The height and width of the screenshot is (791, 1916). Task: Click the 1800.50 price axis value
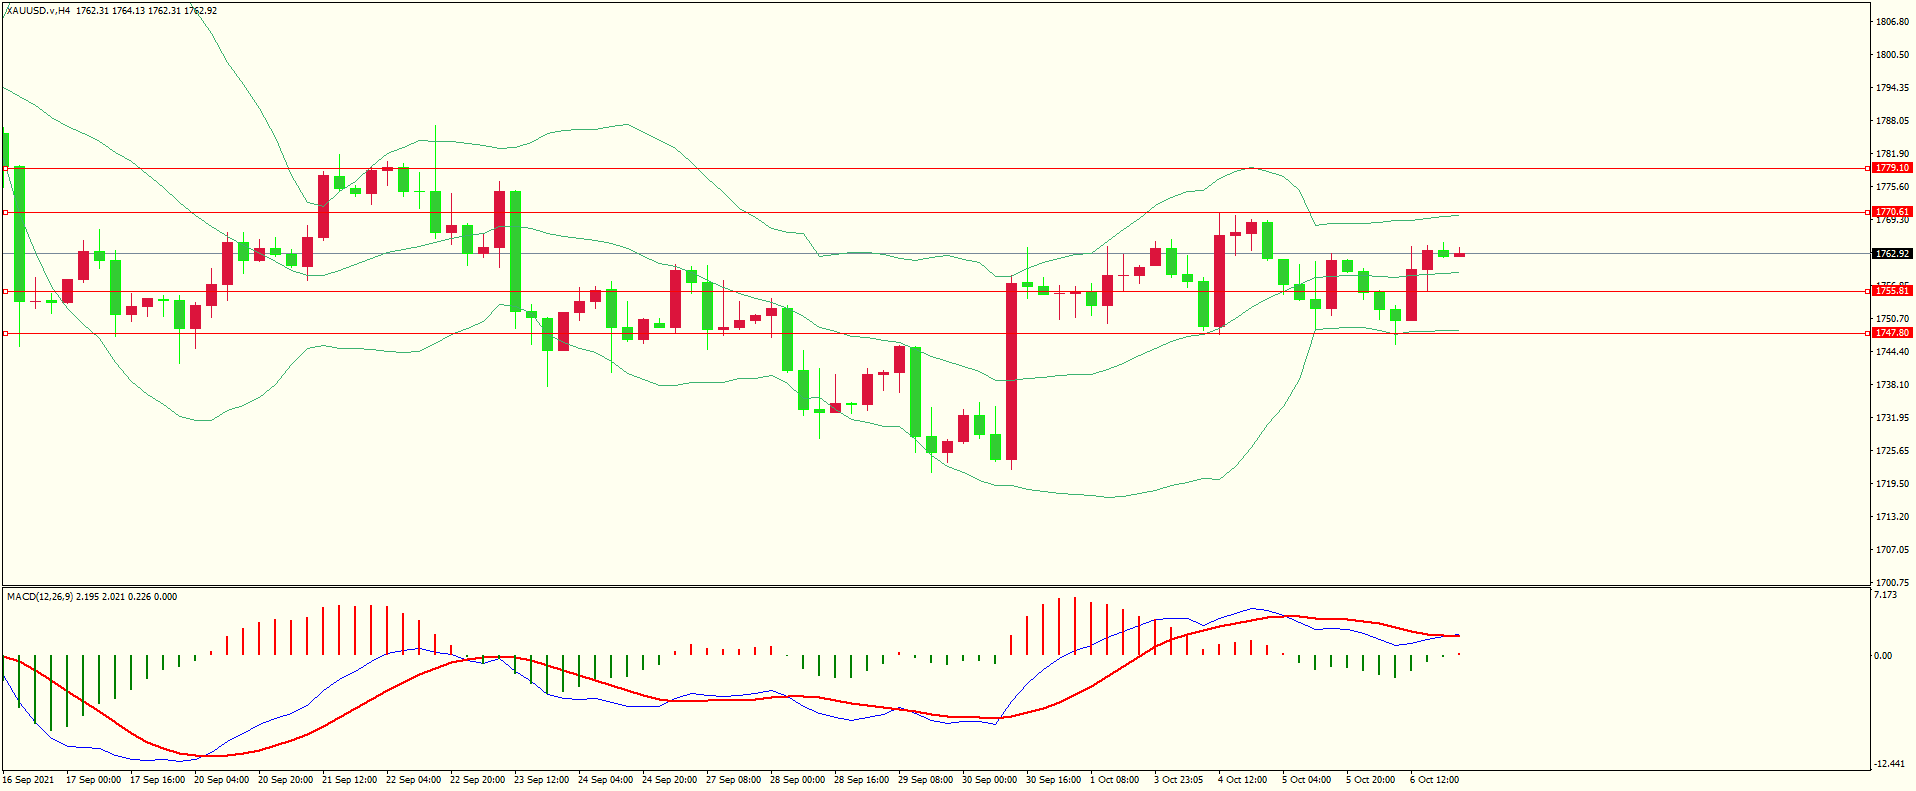(1892, 55)
